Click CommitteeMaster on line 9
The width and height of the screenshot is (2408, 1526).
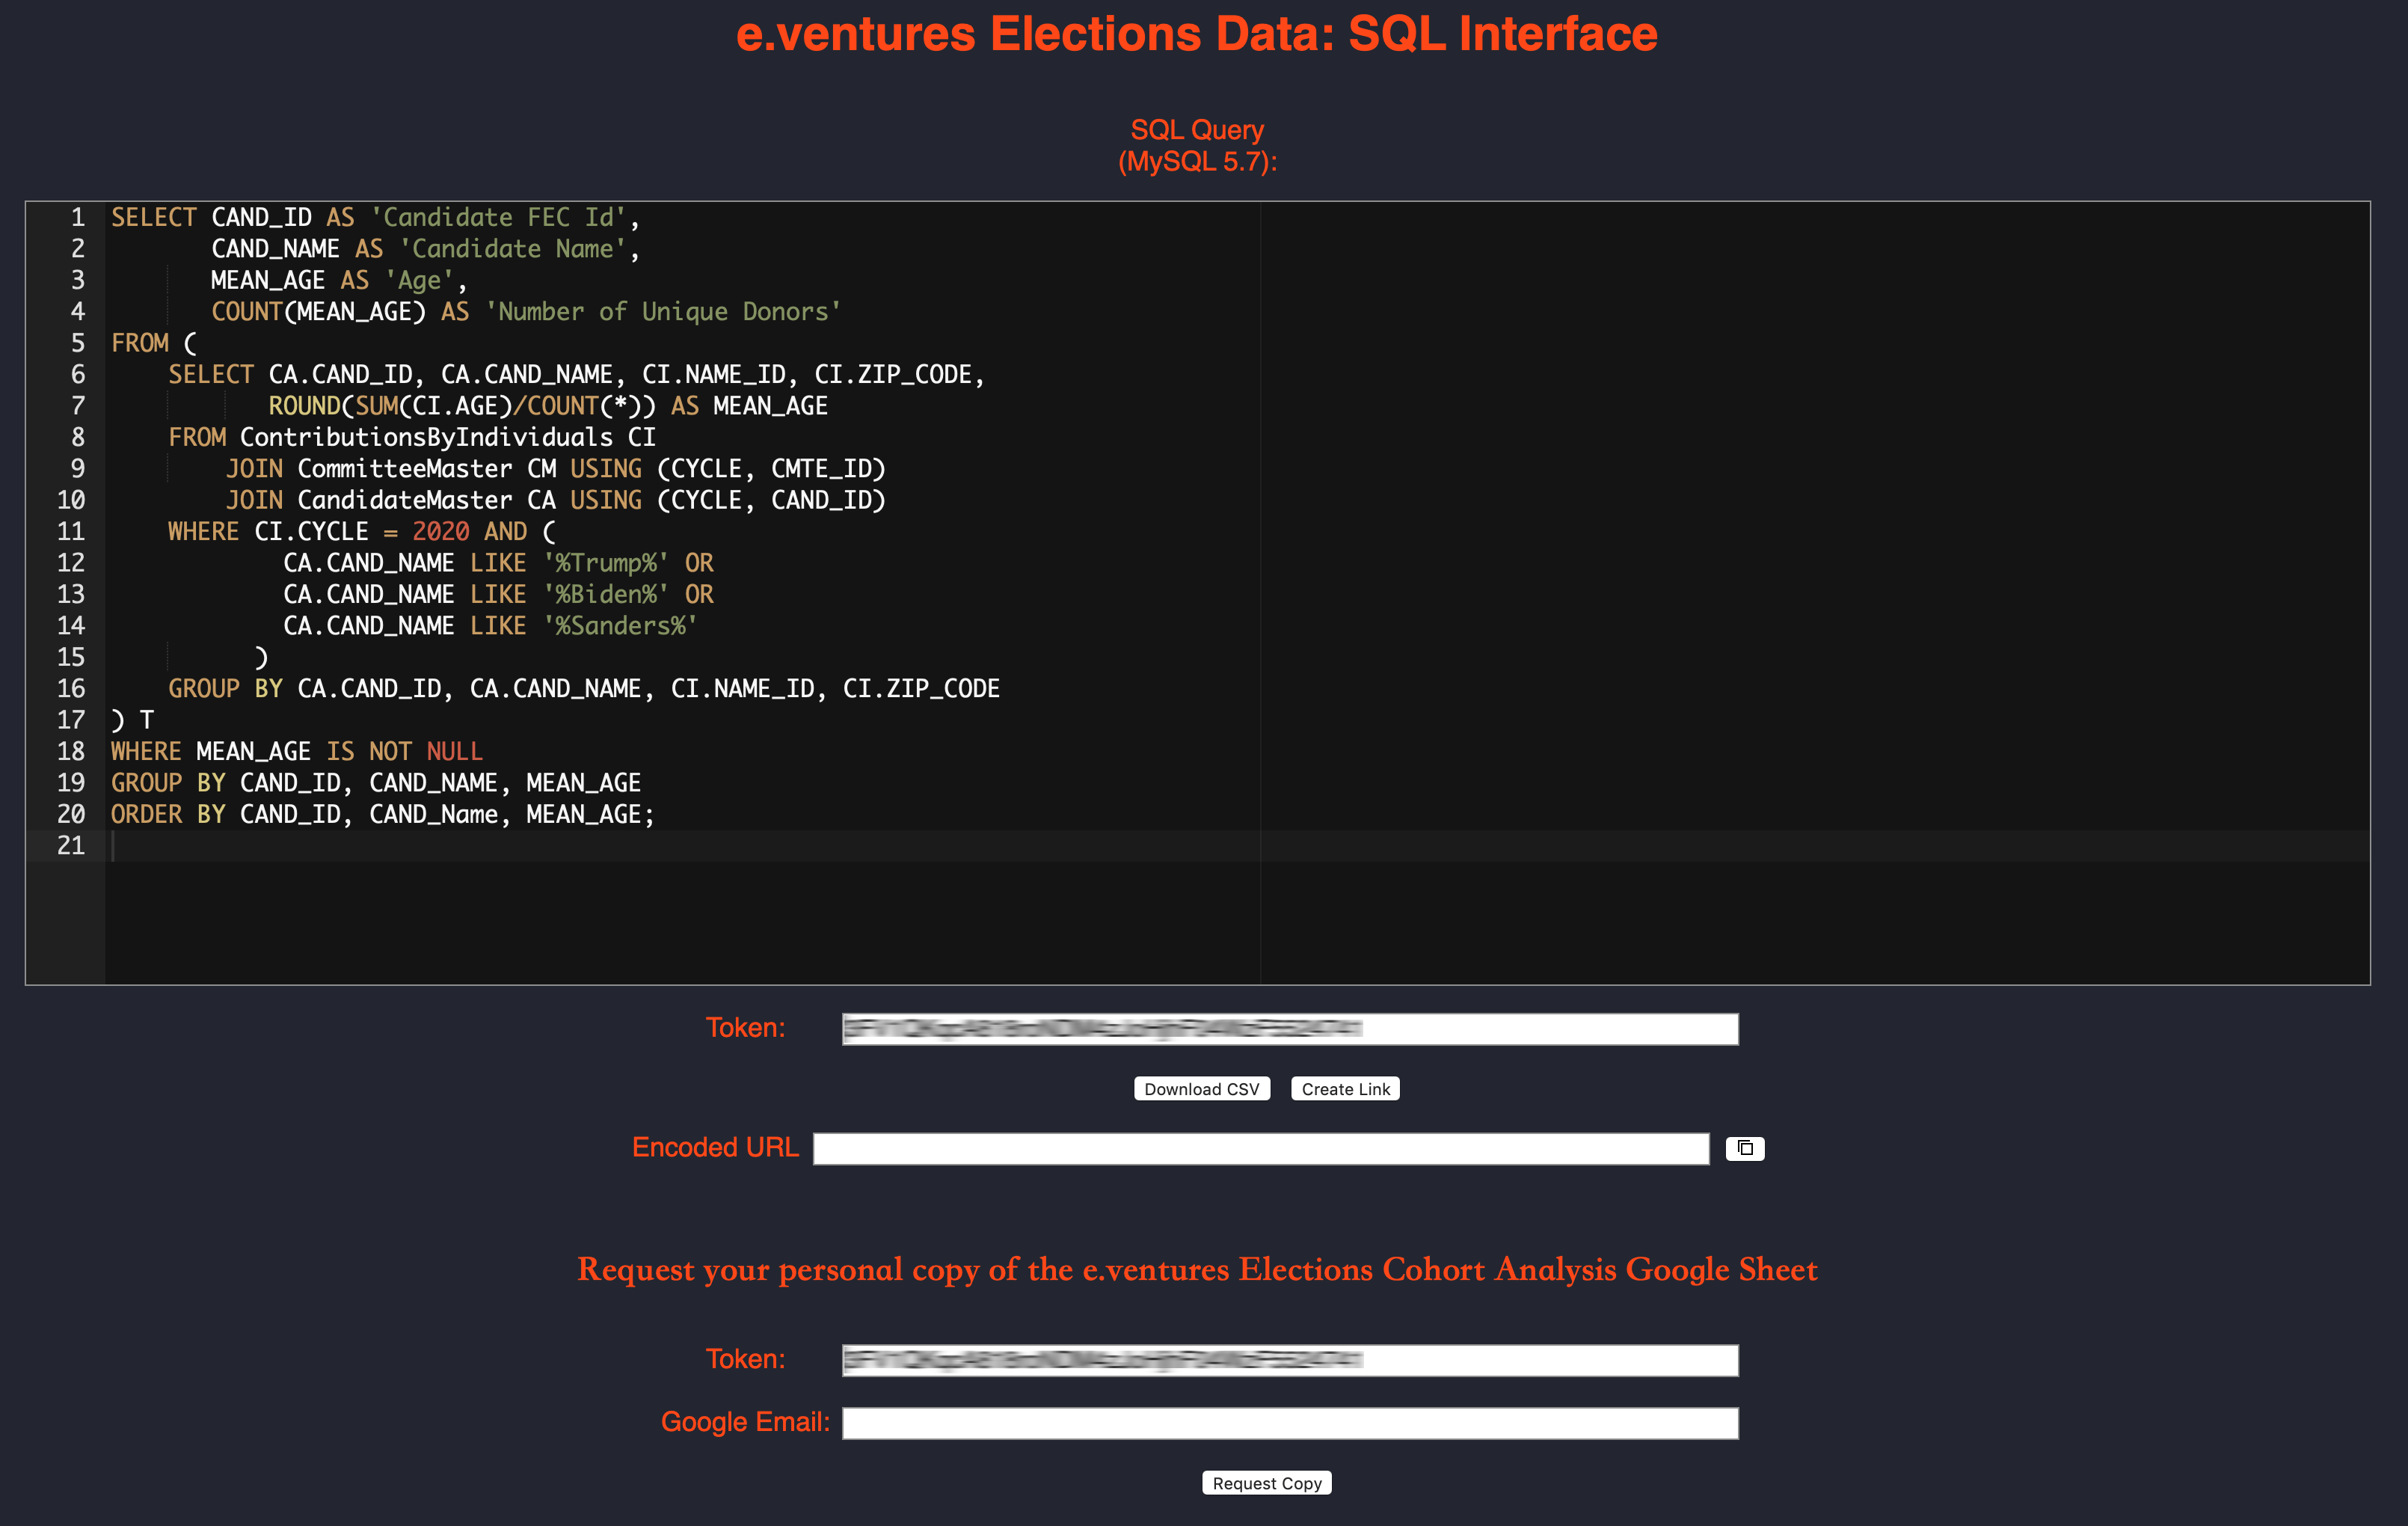click(x=405, y=469)
